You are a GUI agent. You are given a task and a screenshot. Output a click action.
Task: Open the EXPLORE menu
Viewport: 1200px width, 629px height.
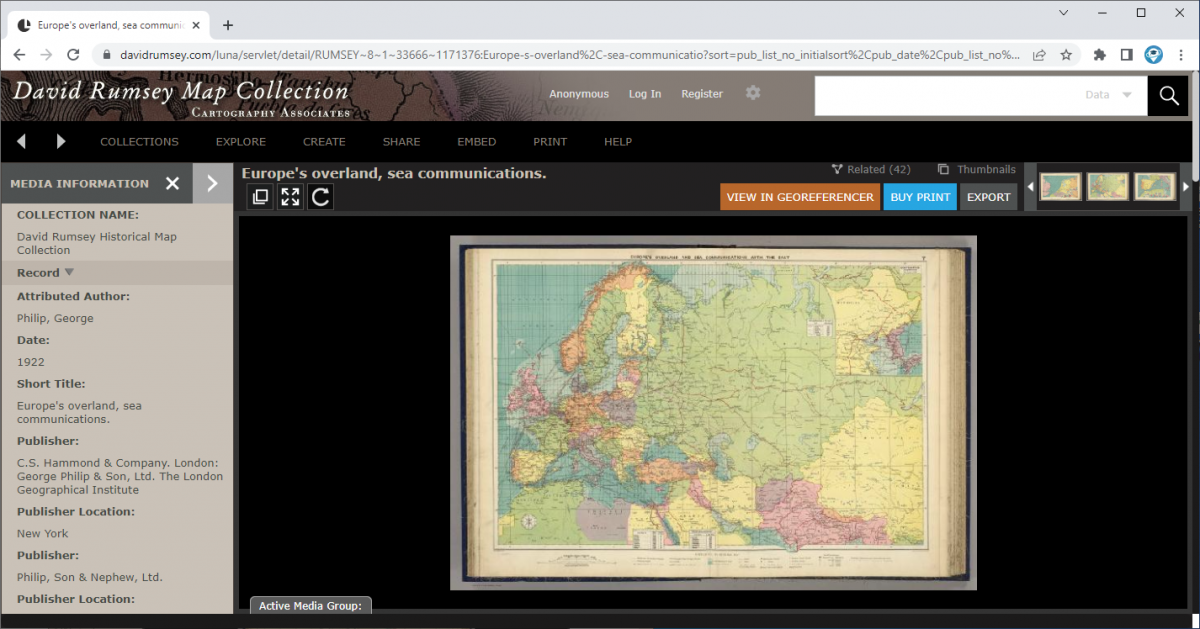tap(240, 141)
